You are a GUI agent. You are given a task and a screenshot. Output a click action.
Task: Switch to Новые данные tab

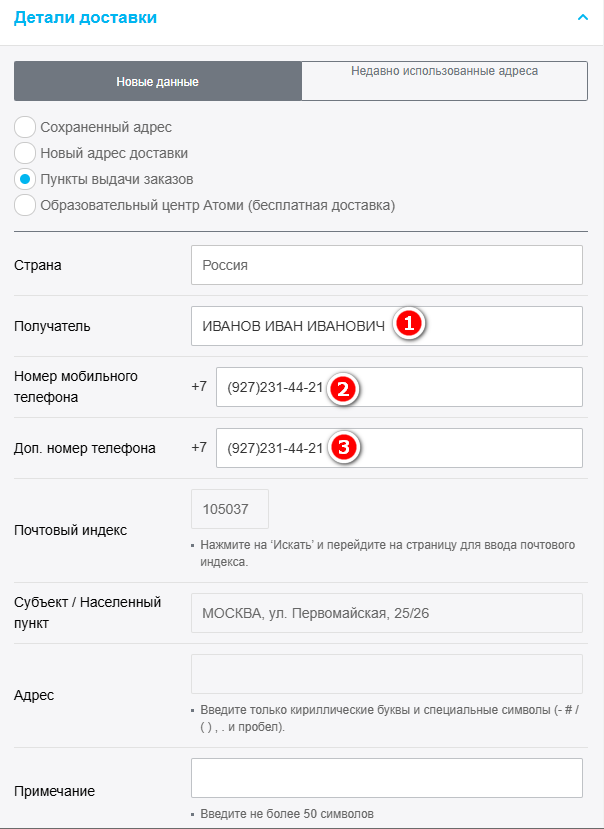click(157, 81)
